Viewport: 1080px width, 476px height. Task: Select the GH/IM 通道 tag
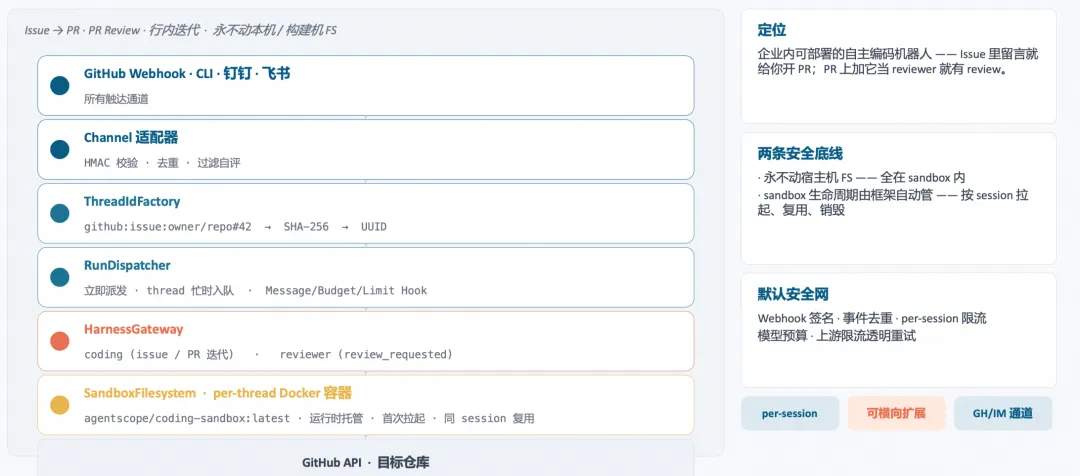click(1003, 413)
